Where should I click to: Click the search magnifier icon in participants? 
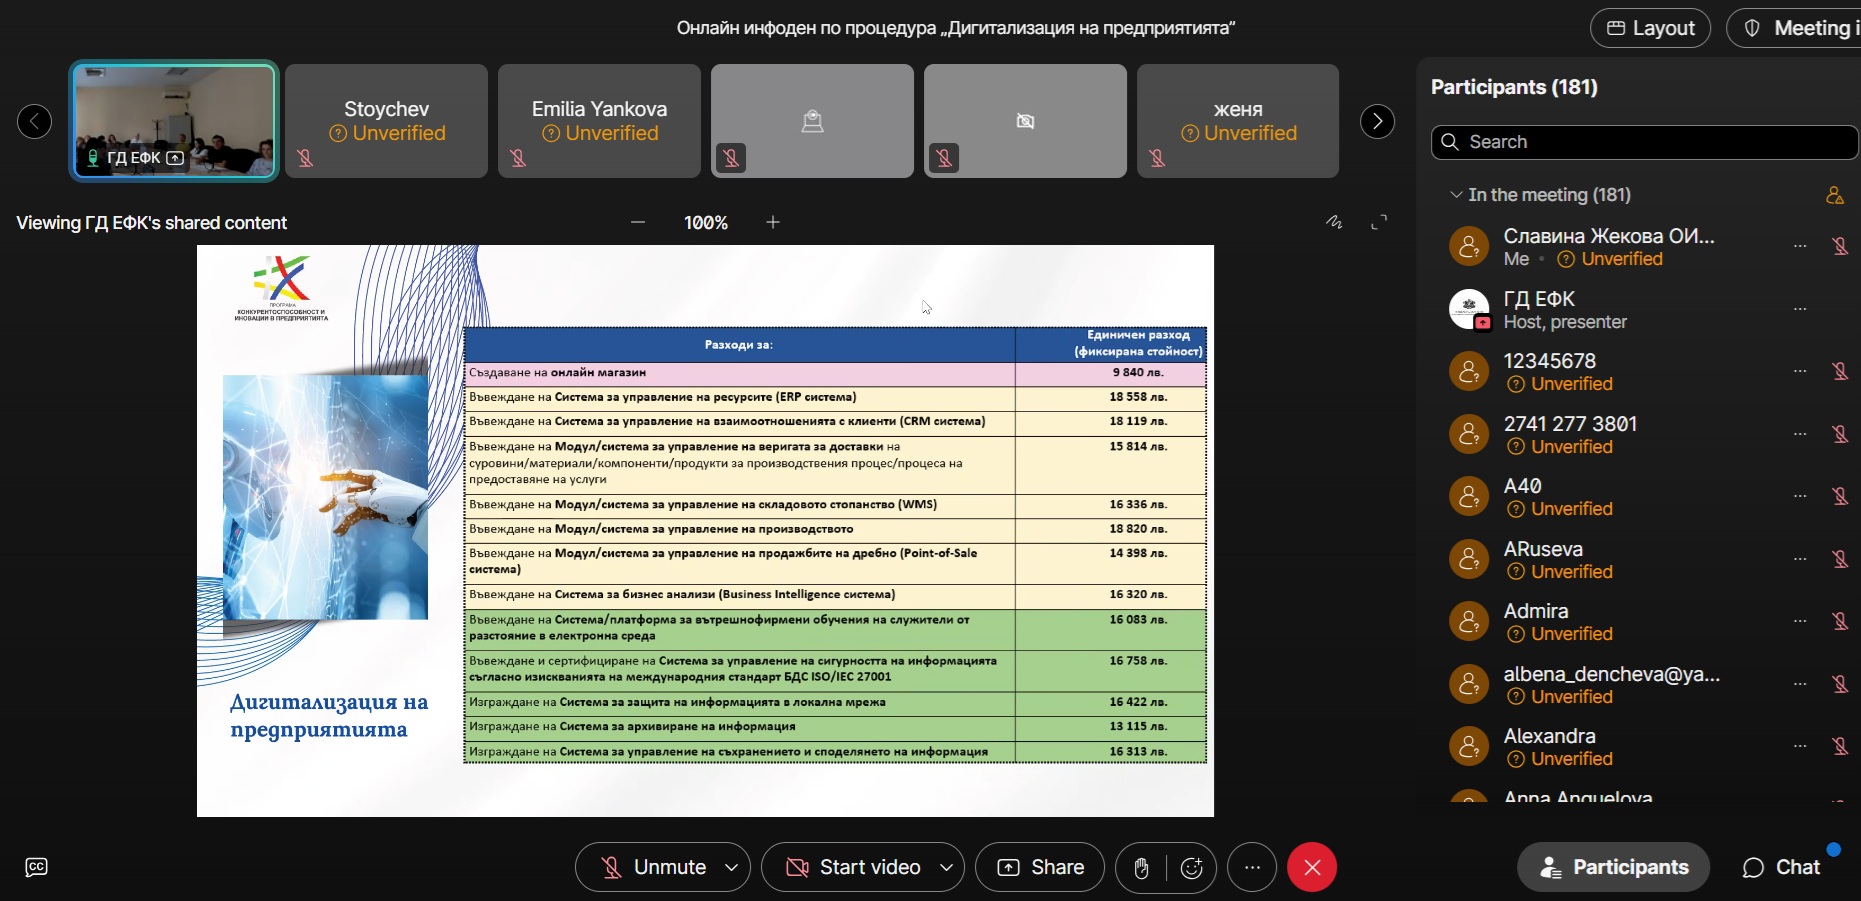click(1450, 142)
